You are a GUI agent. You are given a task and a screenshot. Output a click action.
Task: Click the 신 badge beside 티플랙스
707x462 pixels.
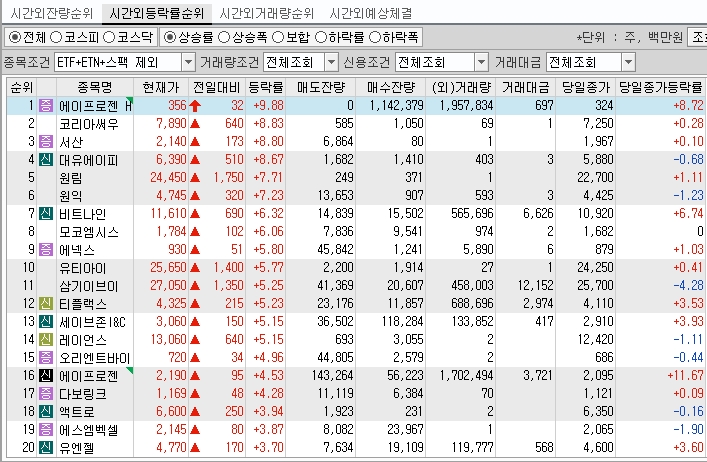46,304
